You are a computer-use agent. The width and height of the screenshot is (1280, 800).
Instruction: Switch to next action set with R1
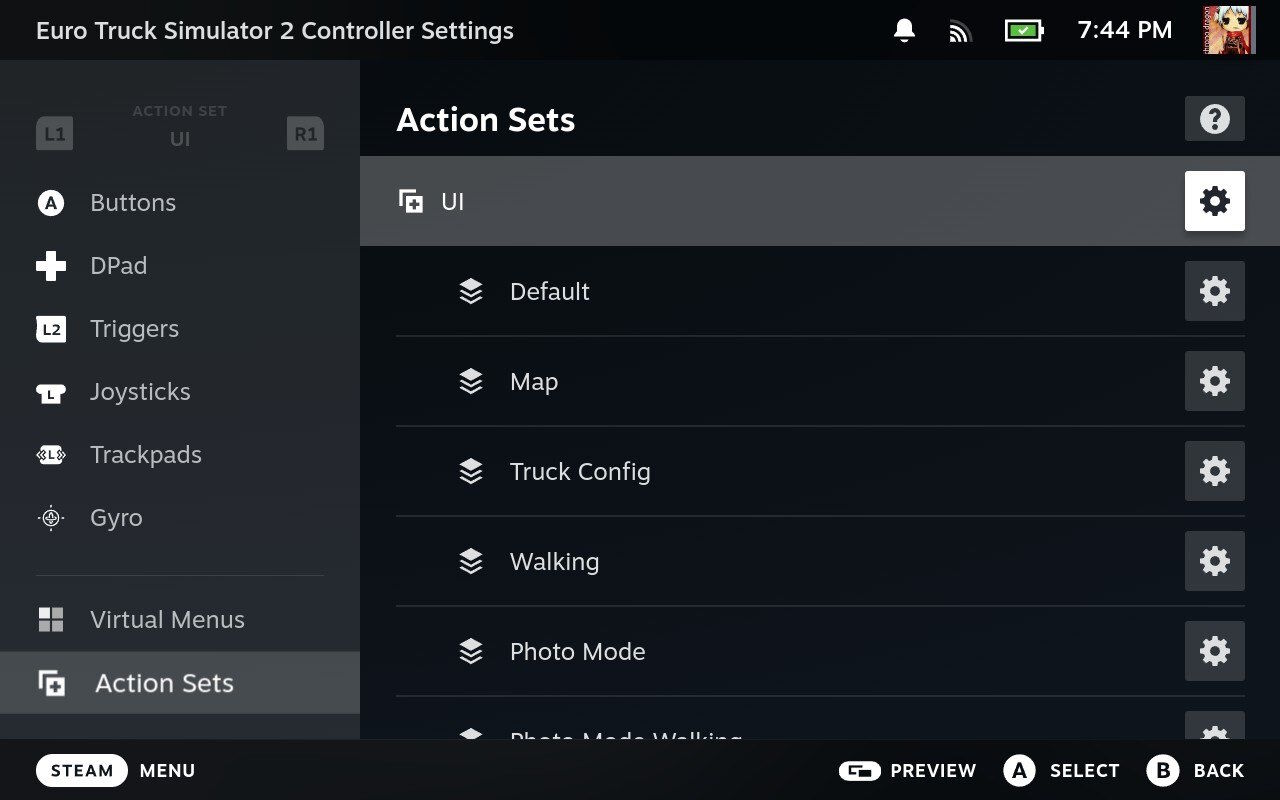point(305,133)
